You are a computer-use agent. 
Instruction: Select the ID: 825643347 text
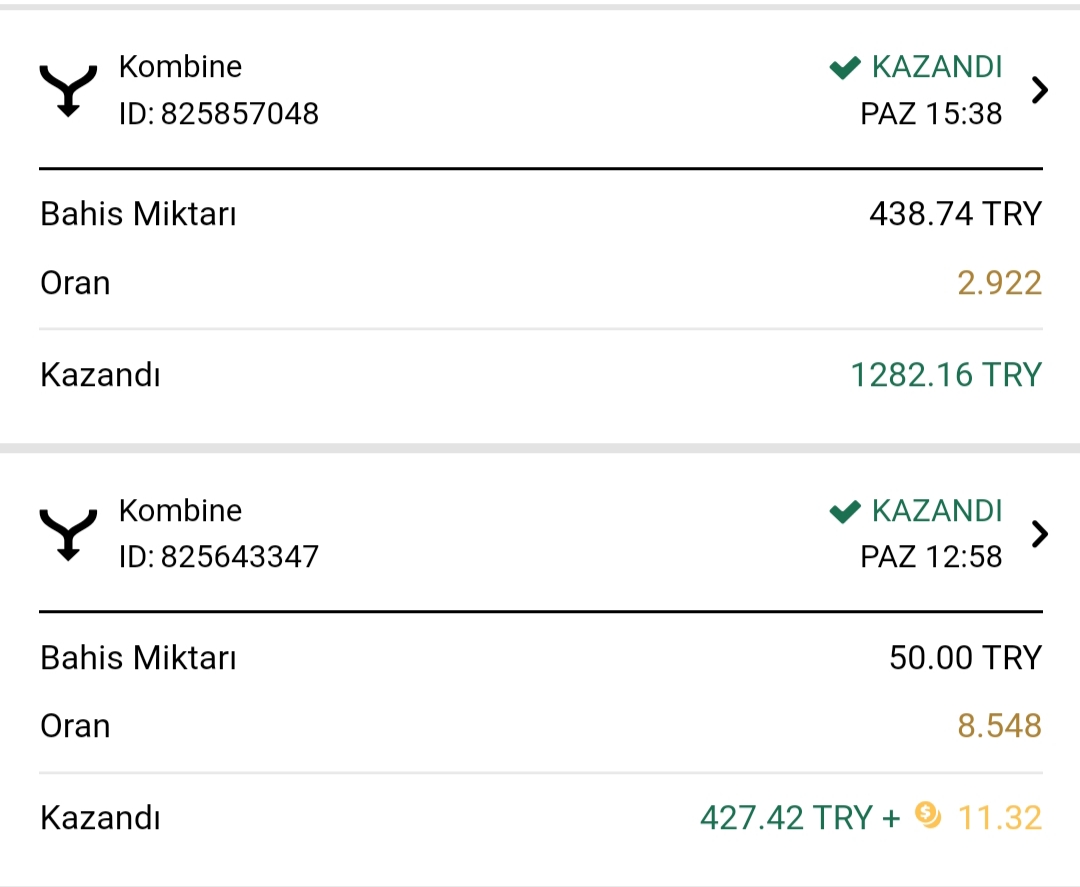click(218, 556)
